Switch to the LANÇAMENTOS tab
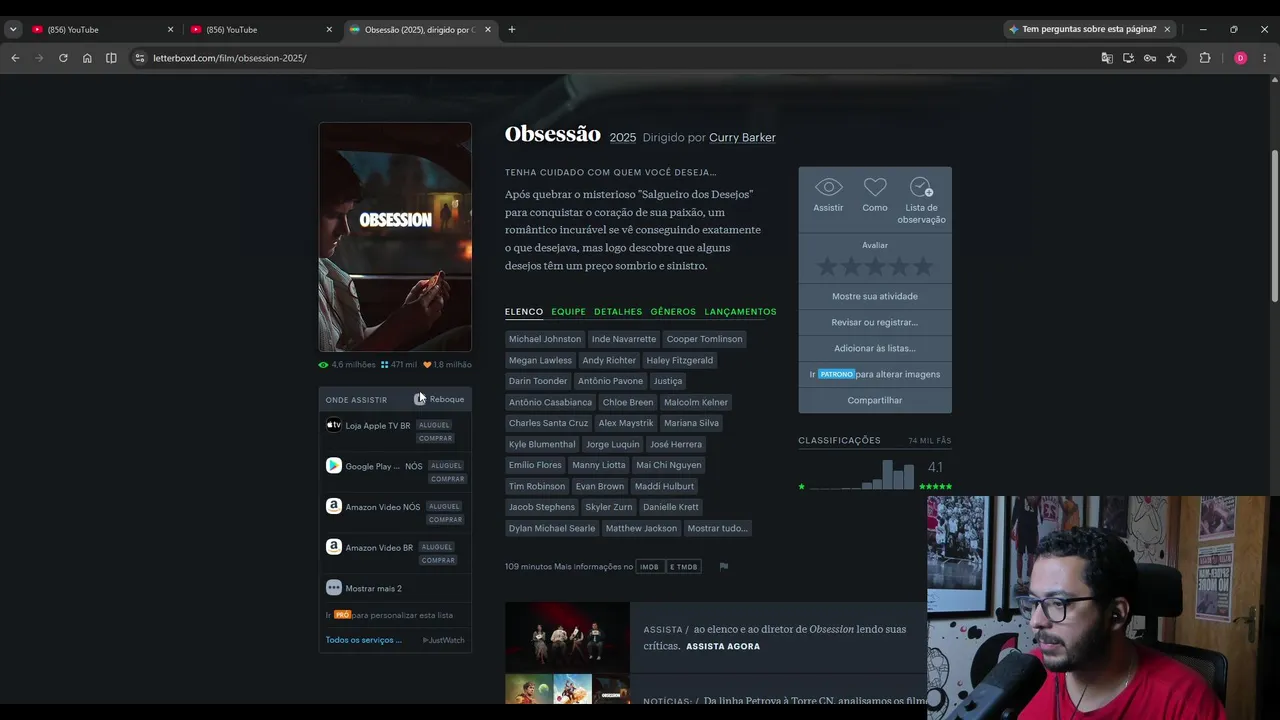Screen dimensions: 1280x720 (x=740, y=312)
